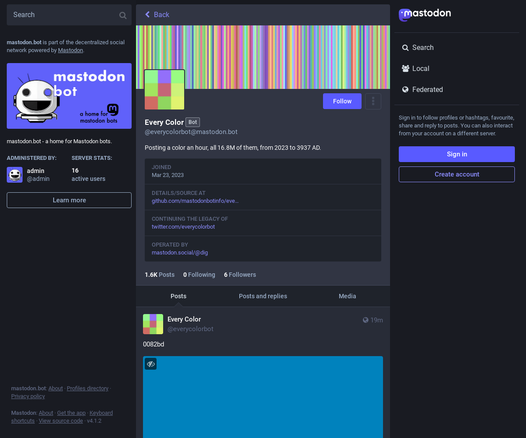The width and height of the screenshot is (526, 438).
Task: Open the three-dot profile menu
Action: [x=373, y=101]
